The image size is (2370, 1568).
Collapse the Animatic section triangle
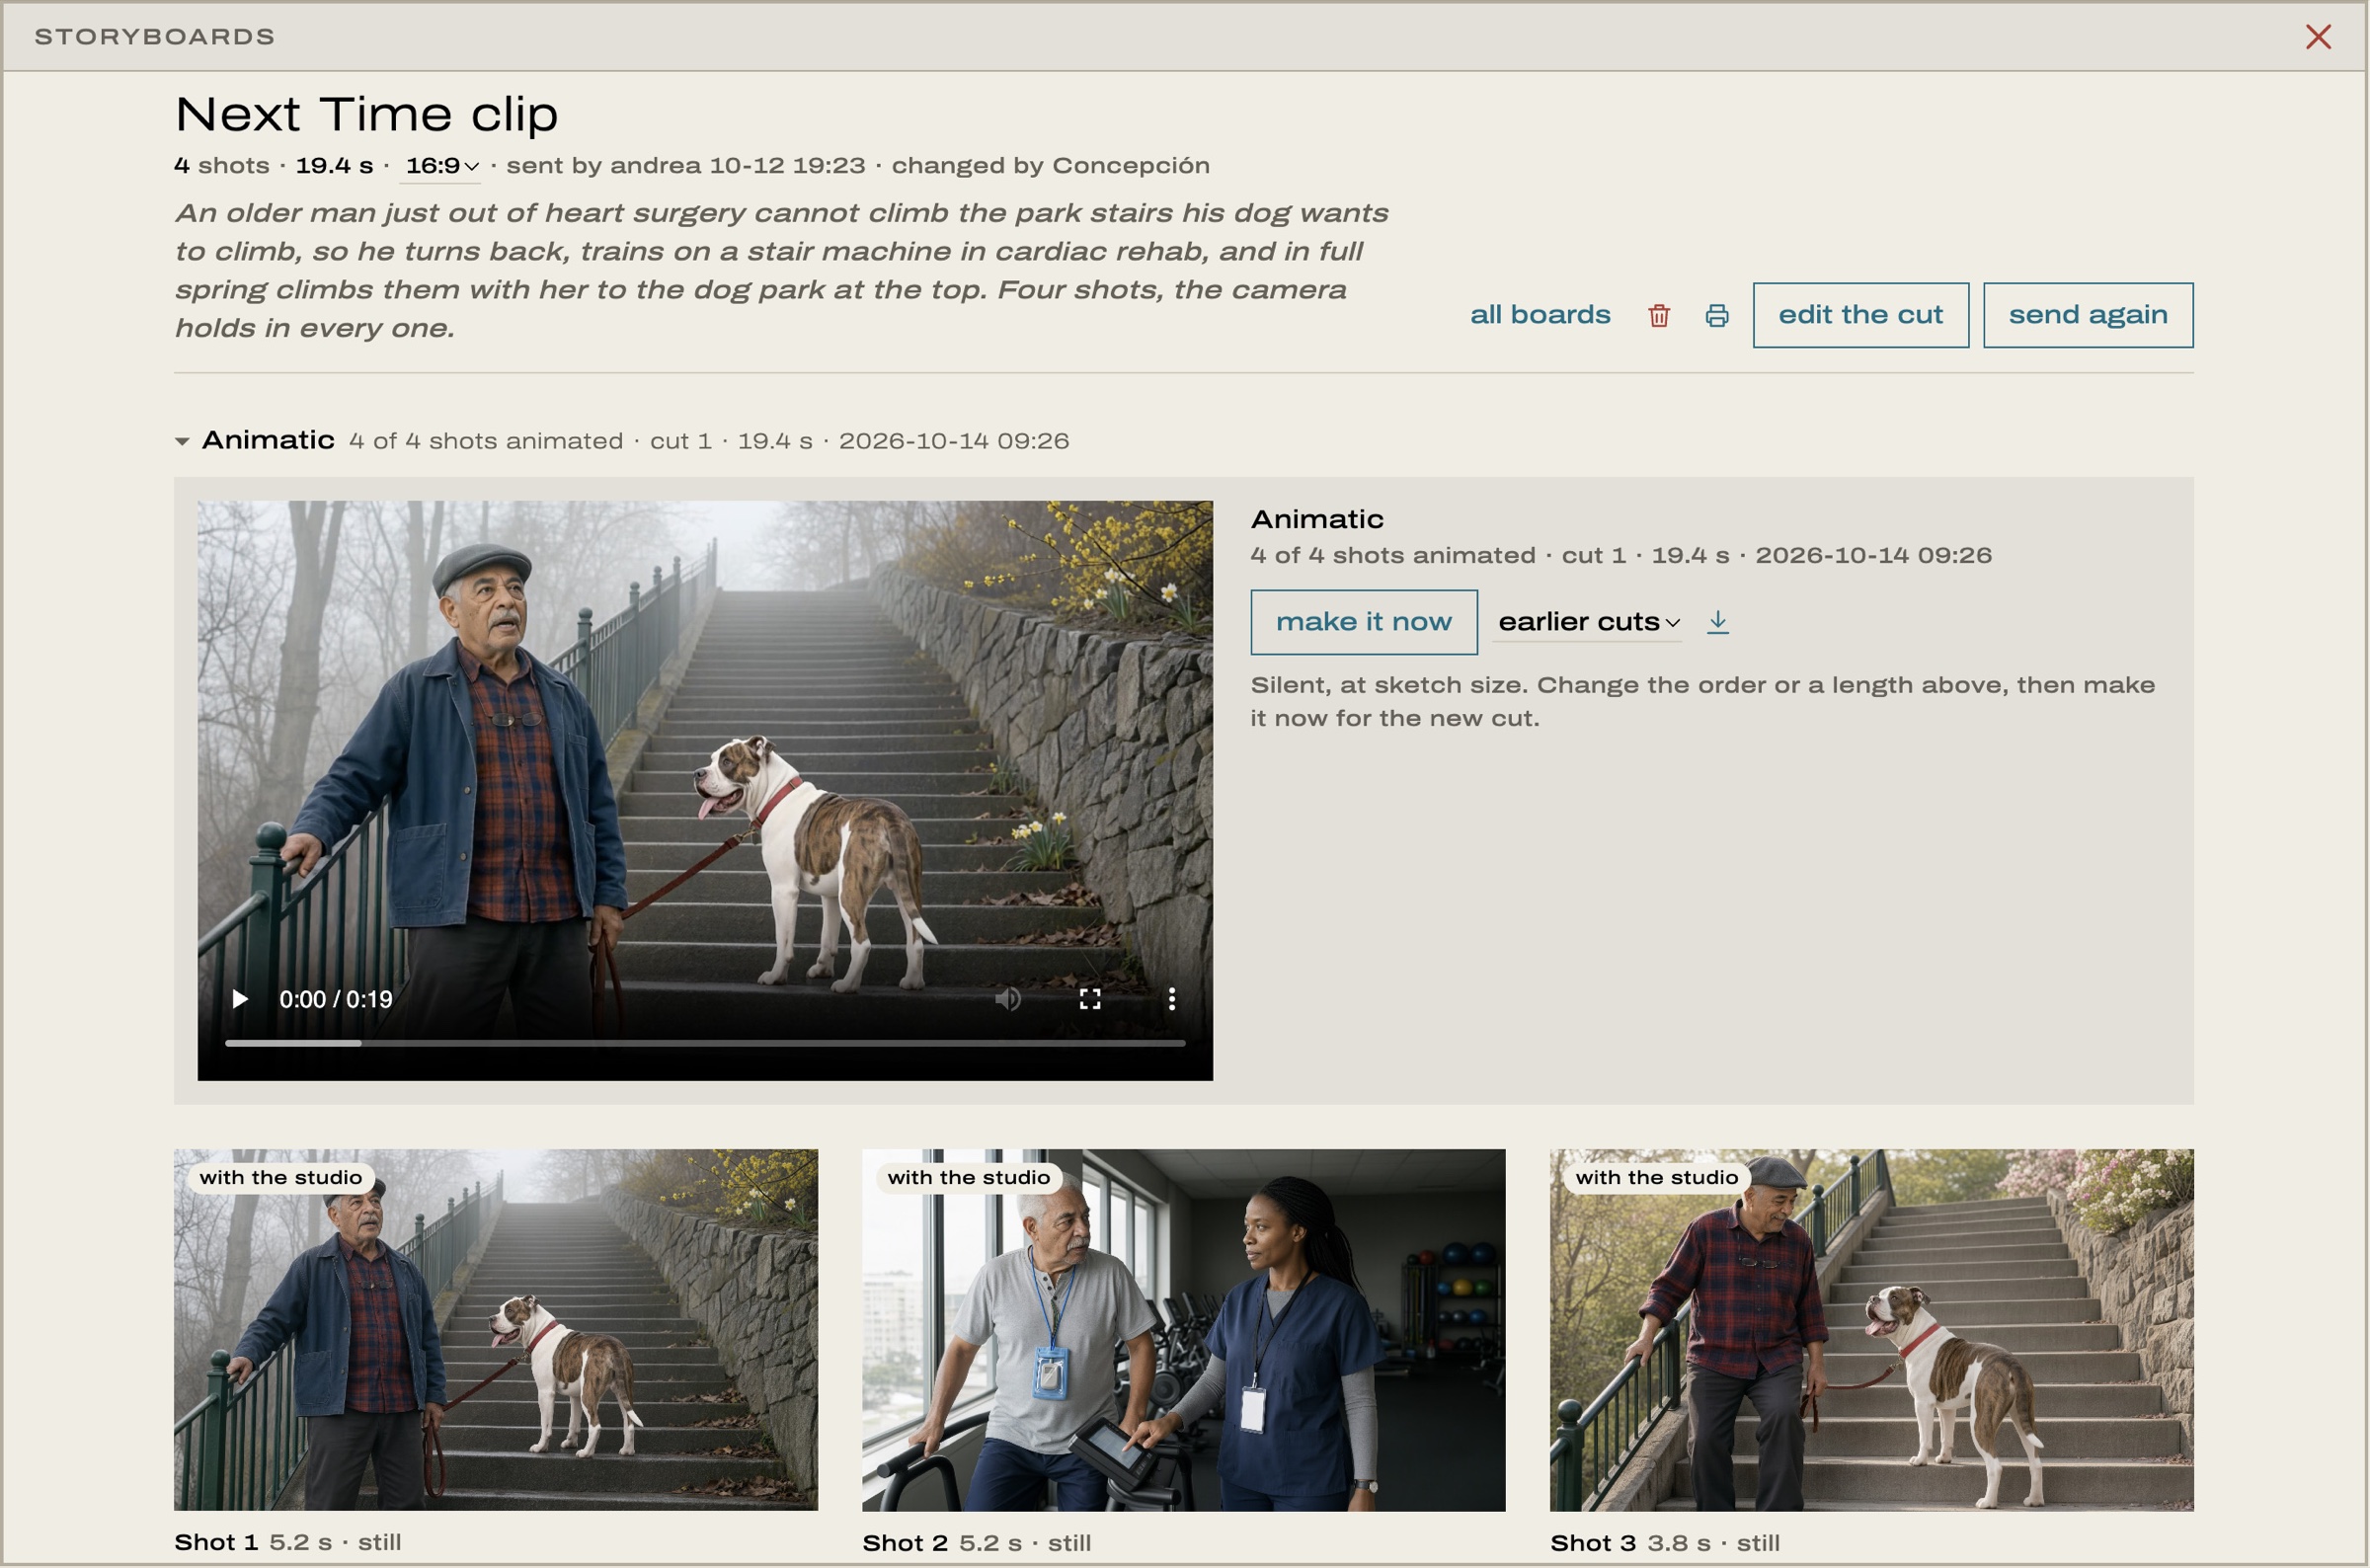[x=182, y=441]
